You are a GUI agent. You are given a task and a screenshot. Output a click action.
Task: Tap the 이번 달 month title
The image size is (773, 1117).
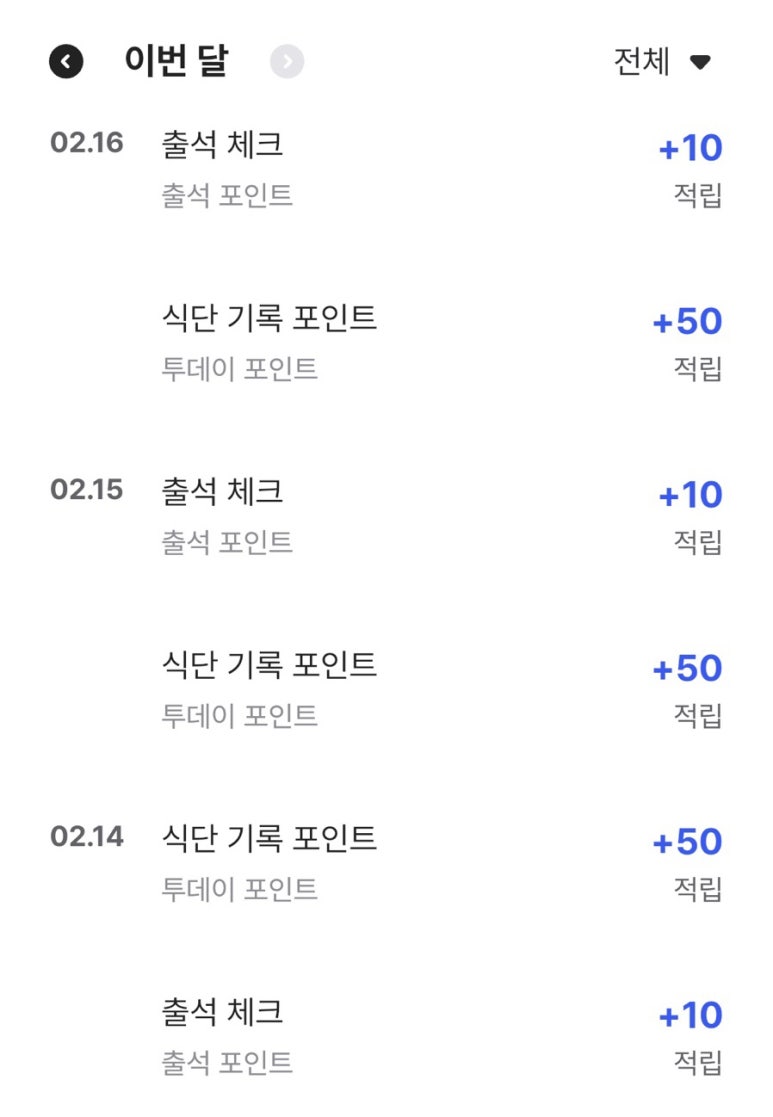[x=176, y=61]
